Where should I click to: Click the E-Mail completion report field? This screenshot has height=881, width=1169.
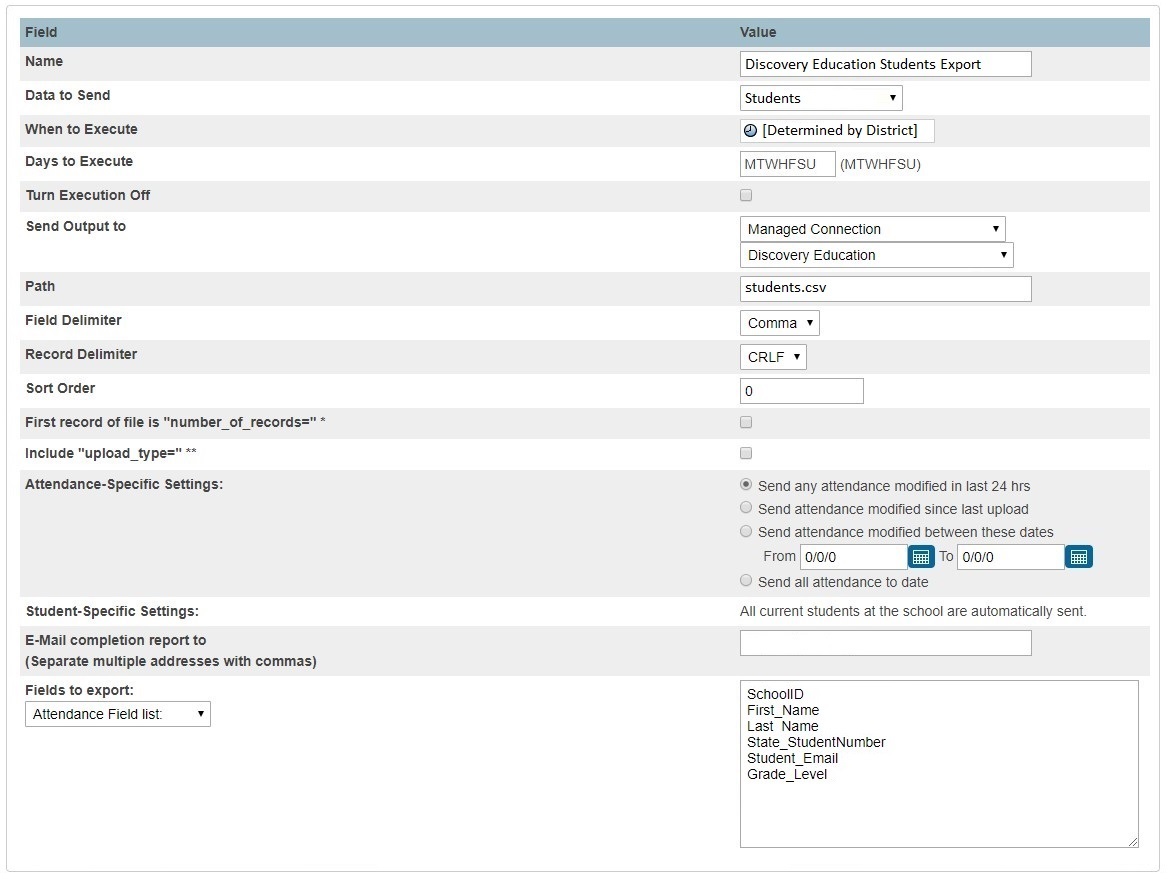tap(884, 642)
